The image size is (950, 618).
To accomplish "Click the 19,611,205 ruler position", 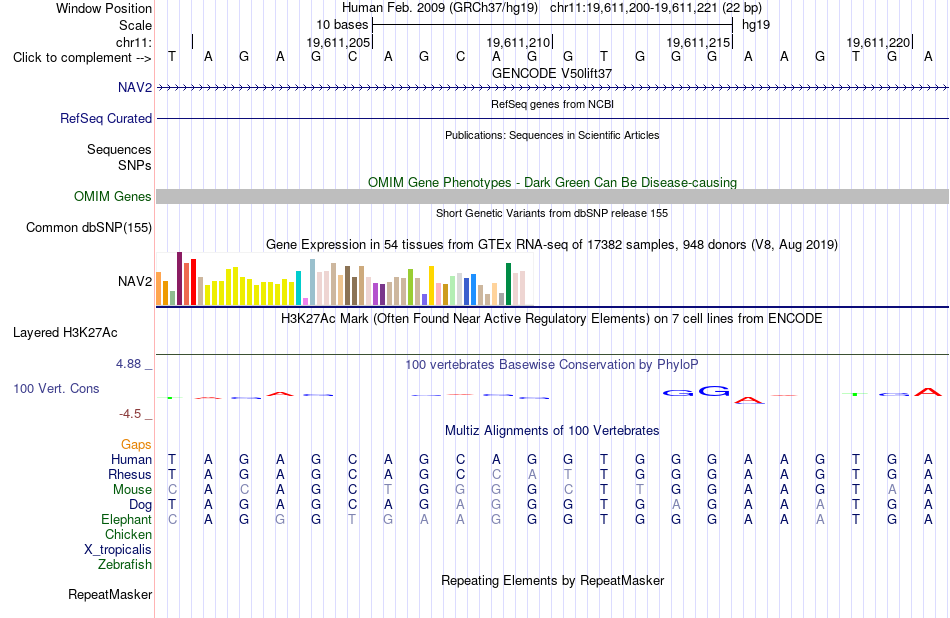I will (x=338, y=42).
